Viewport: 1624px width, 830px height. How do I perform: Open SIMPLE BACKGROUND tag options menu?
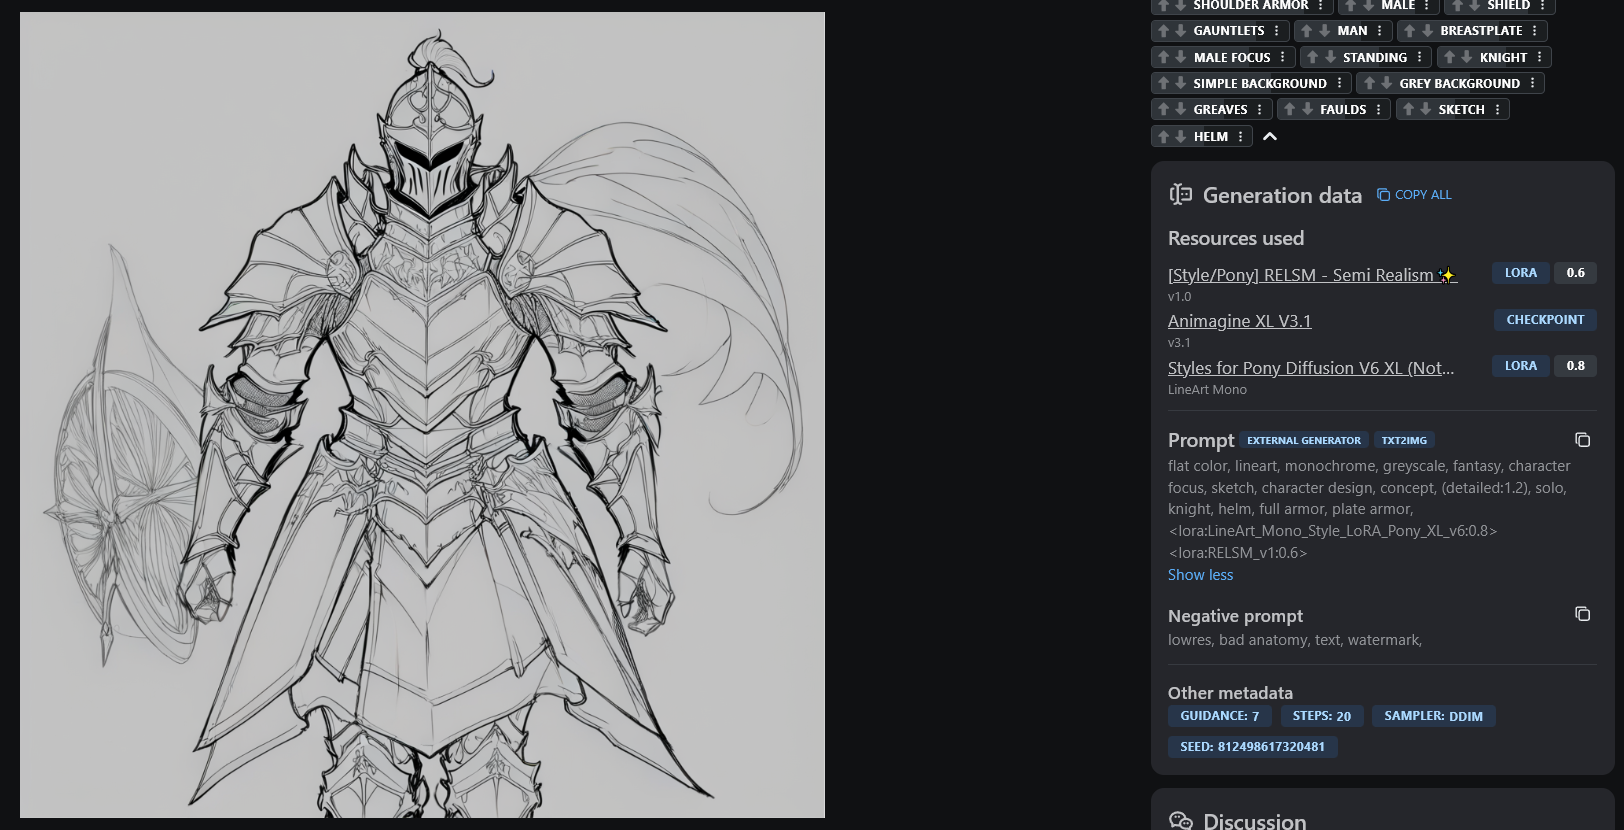pyautogui.click(x=1340, y=83)
